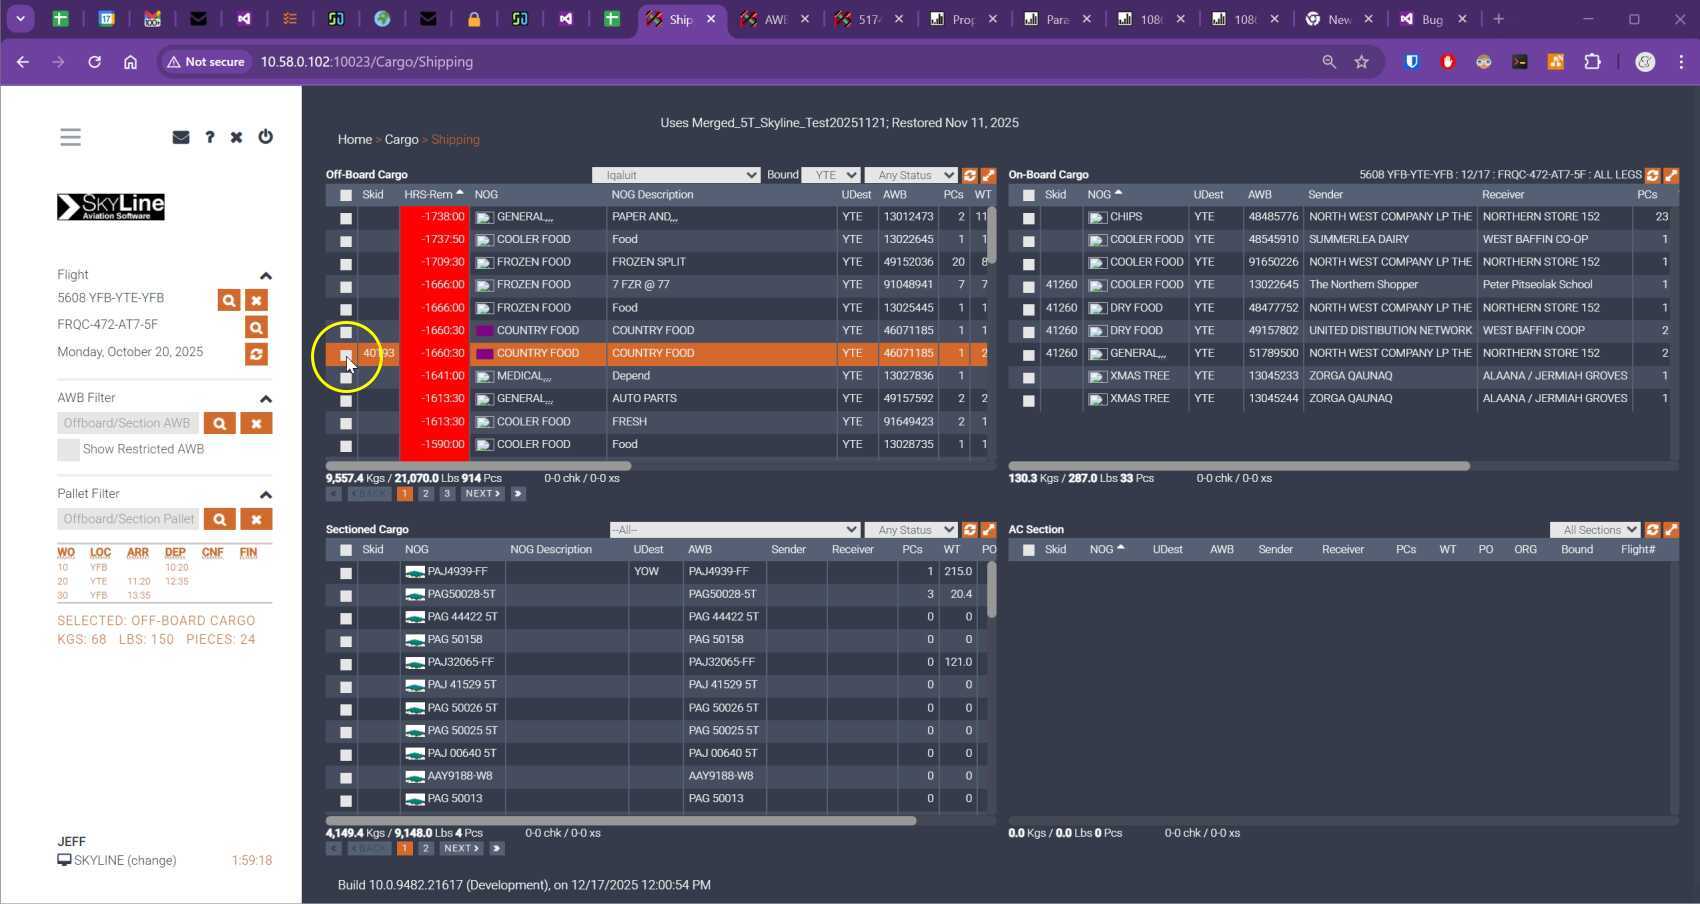Image resolution: width=1700 pixels, height=904 pixels.
Task: Go to Home in the breadcrumb
Action: tap(355, 140)
